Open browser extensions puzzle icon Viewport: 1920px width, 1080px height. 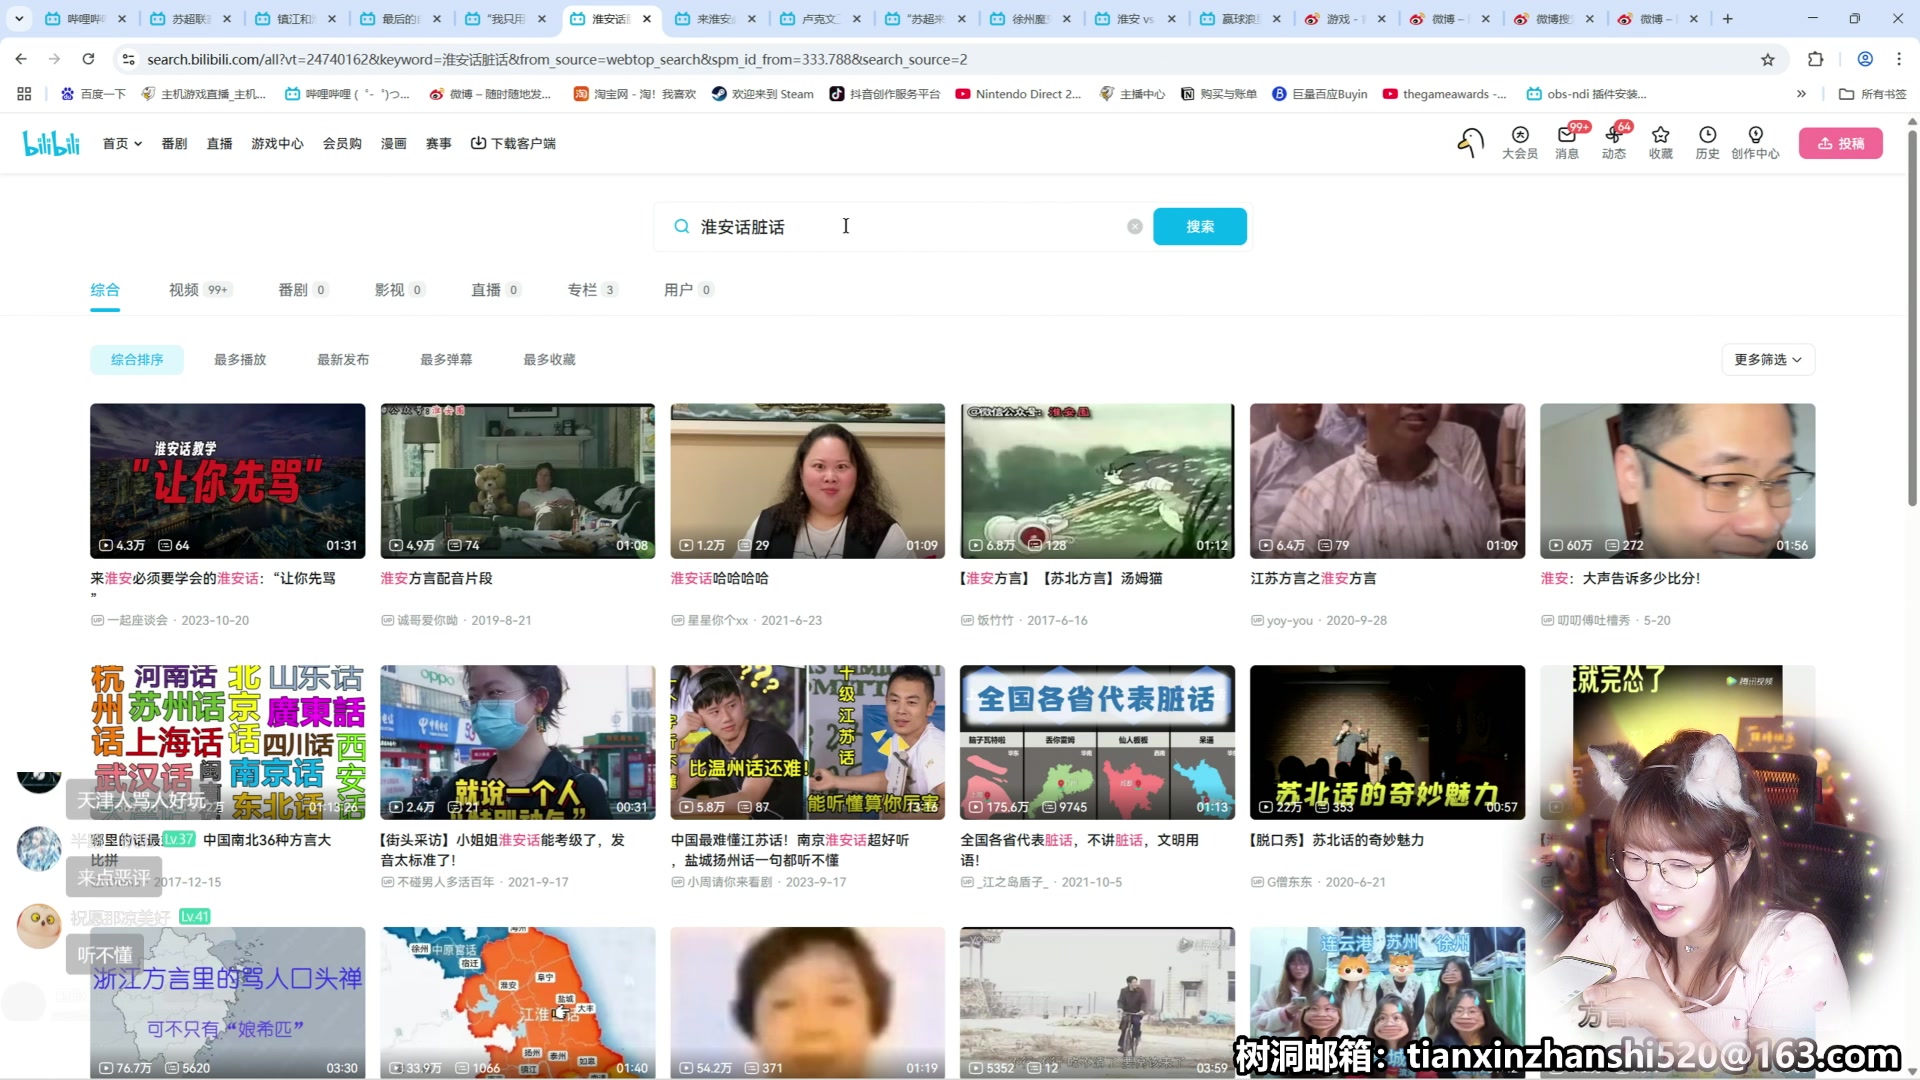(x=1816, y=59)
